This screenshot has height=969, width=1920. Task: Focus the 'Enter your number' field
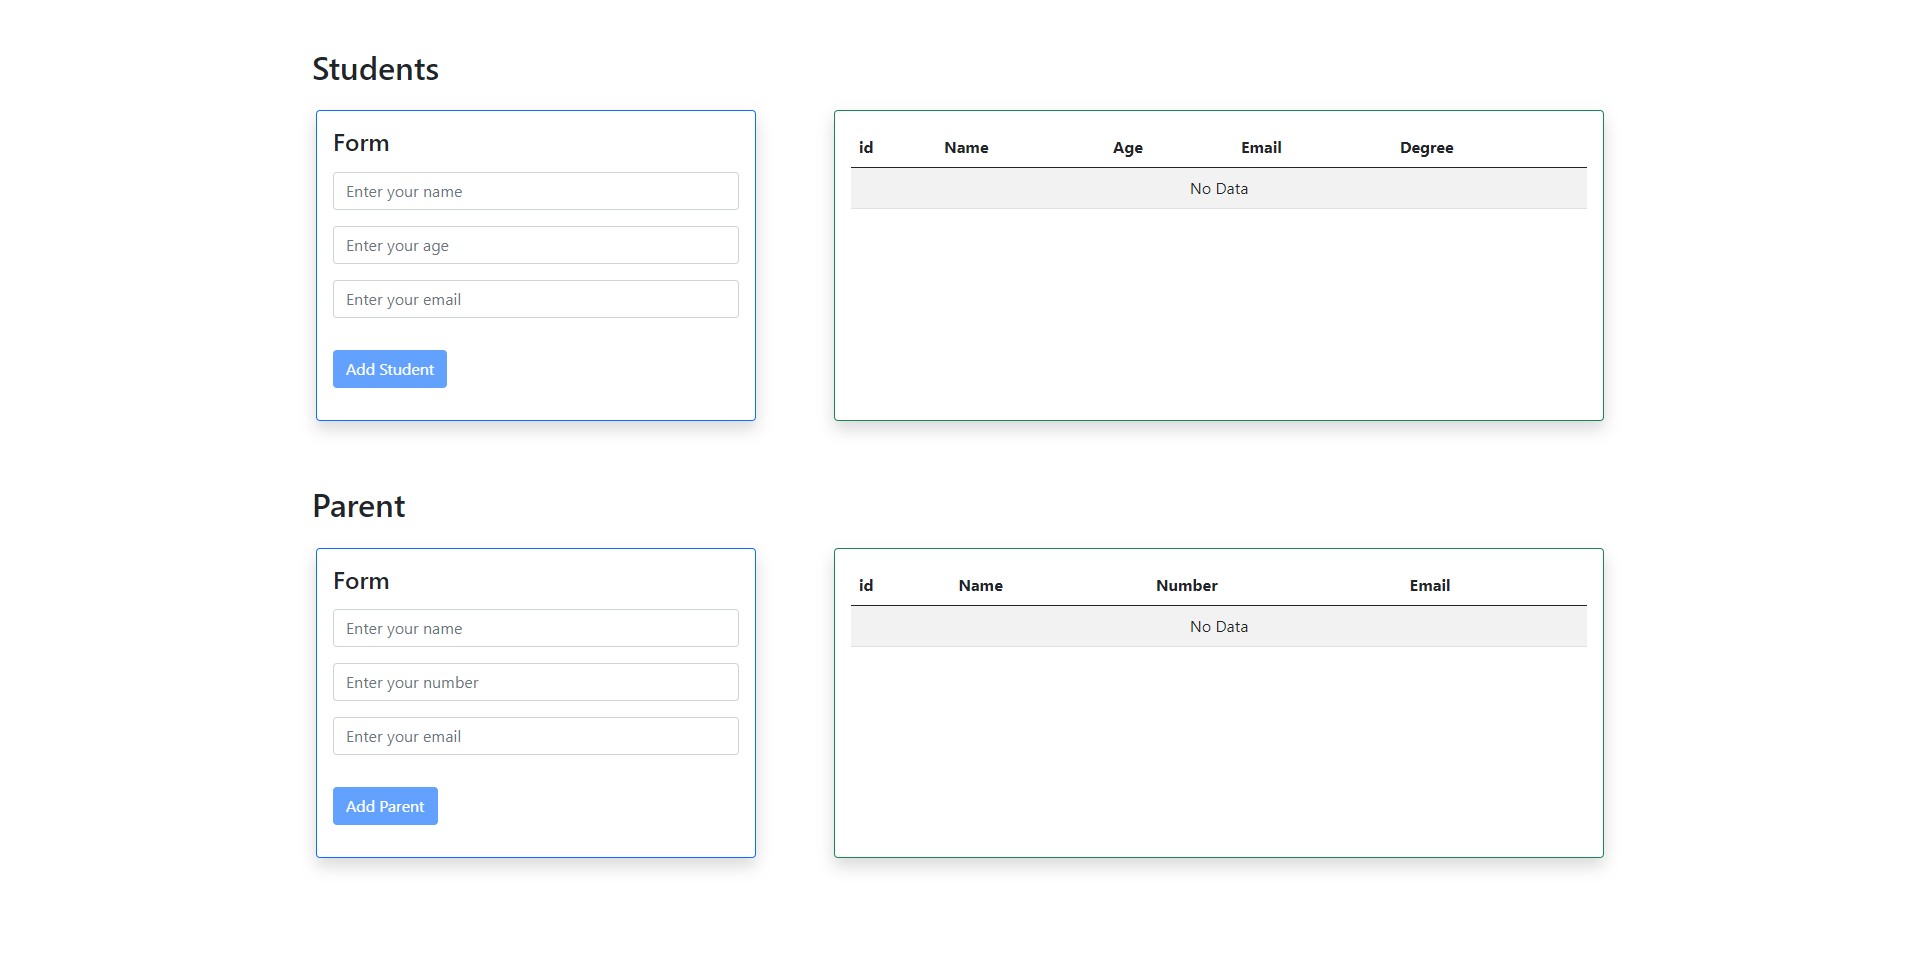click(x=535, y=682)
